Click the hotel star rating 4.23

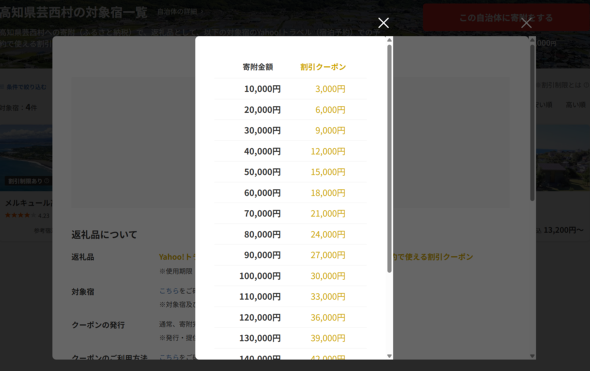point(27,216)
